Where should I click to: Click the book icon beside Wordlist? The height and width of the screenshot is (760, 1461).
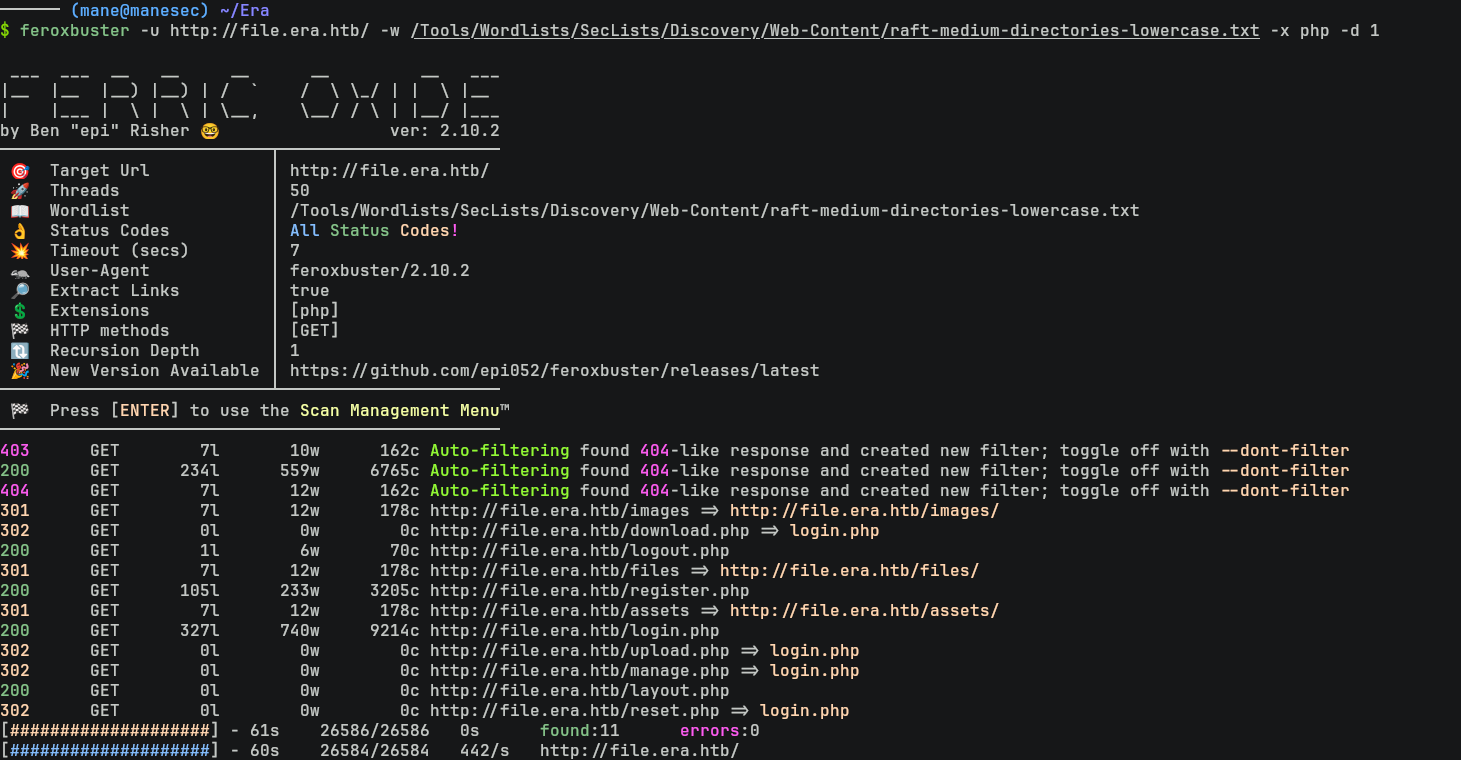(x=19, y=211)
